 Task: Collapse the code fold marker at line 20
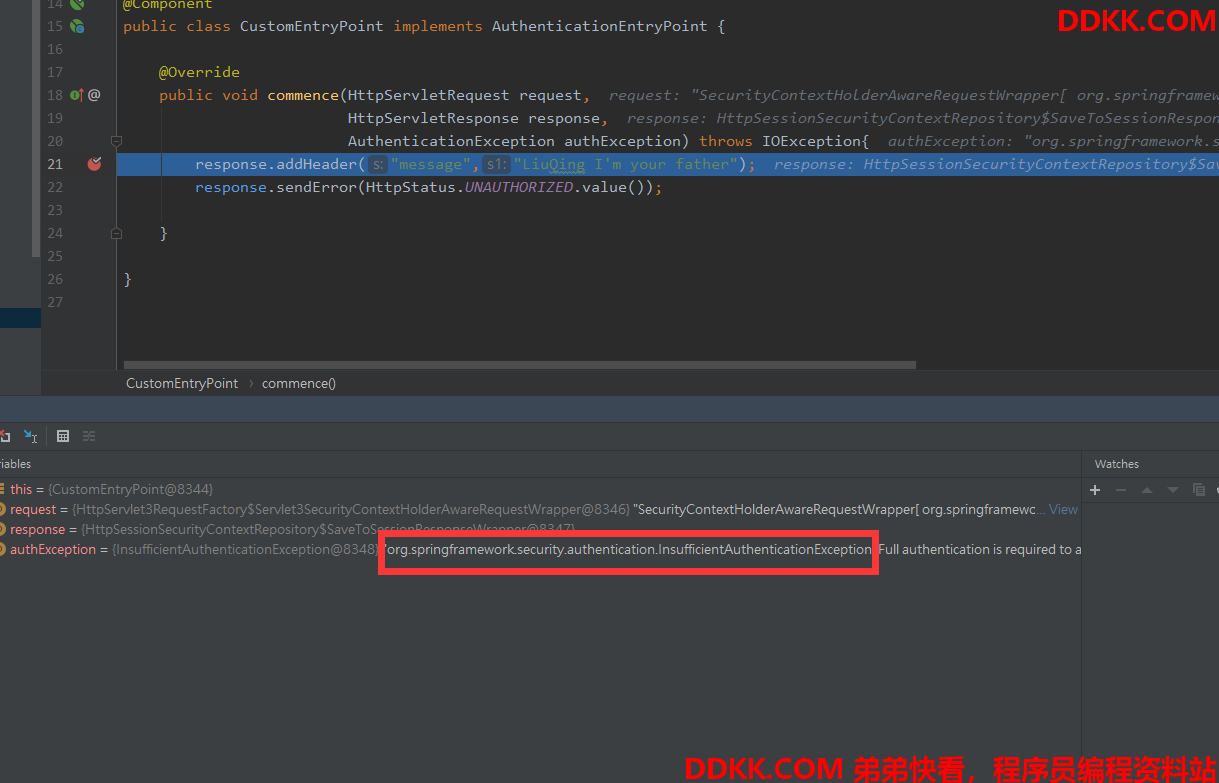(116, 141)
